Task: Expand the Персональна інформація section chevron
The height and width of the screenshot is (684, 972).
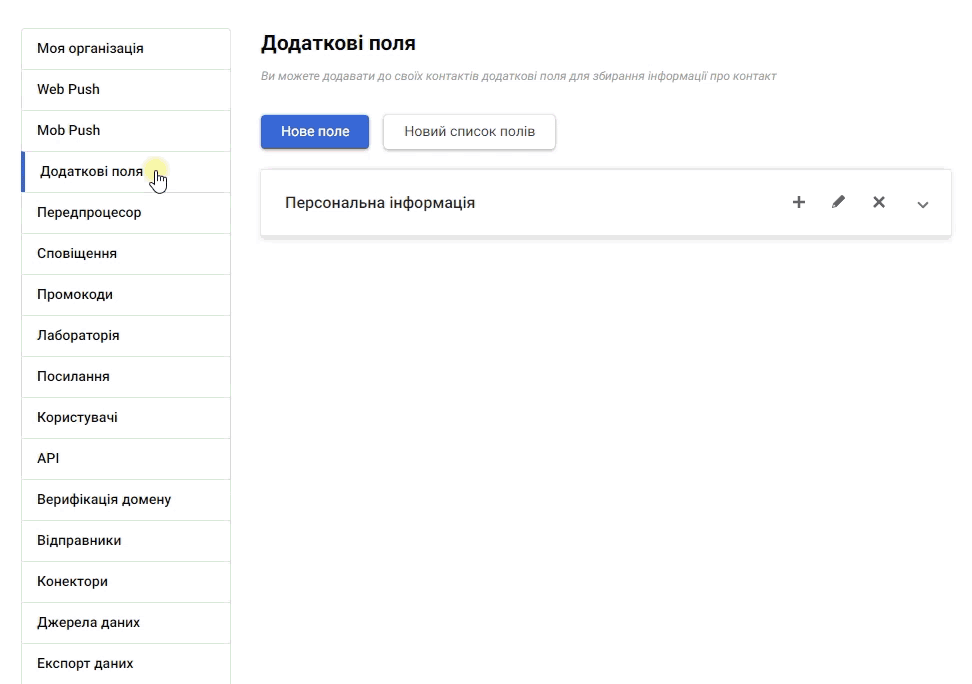Action: pos(922,205)
